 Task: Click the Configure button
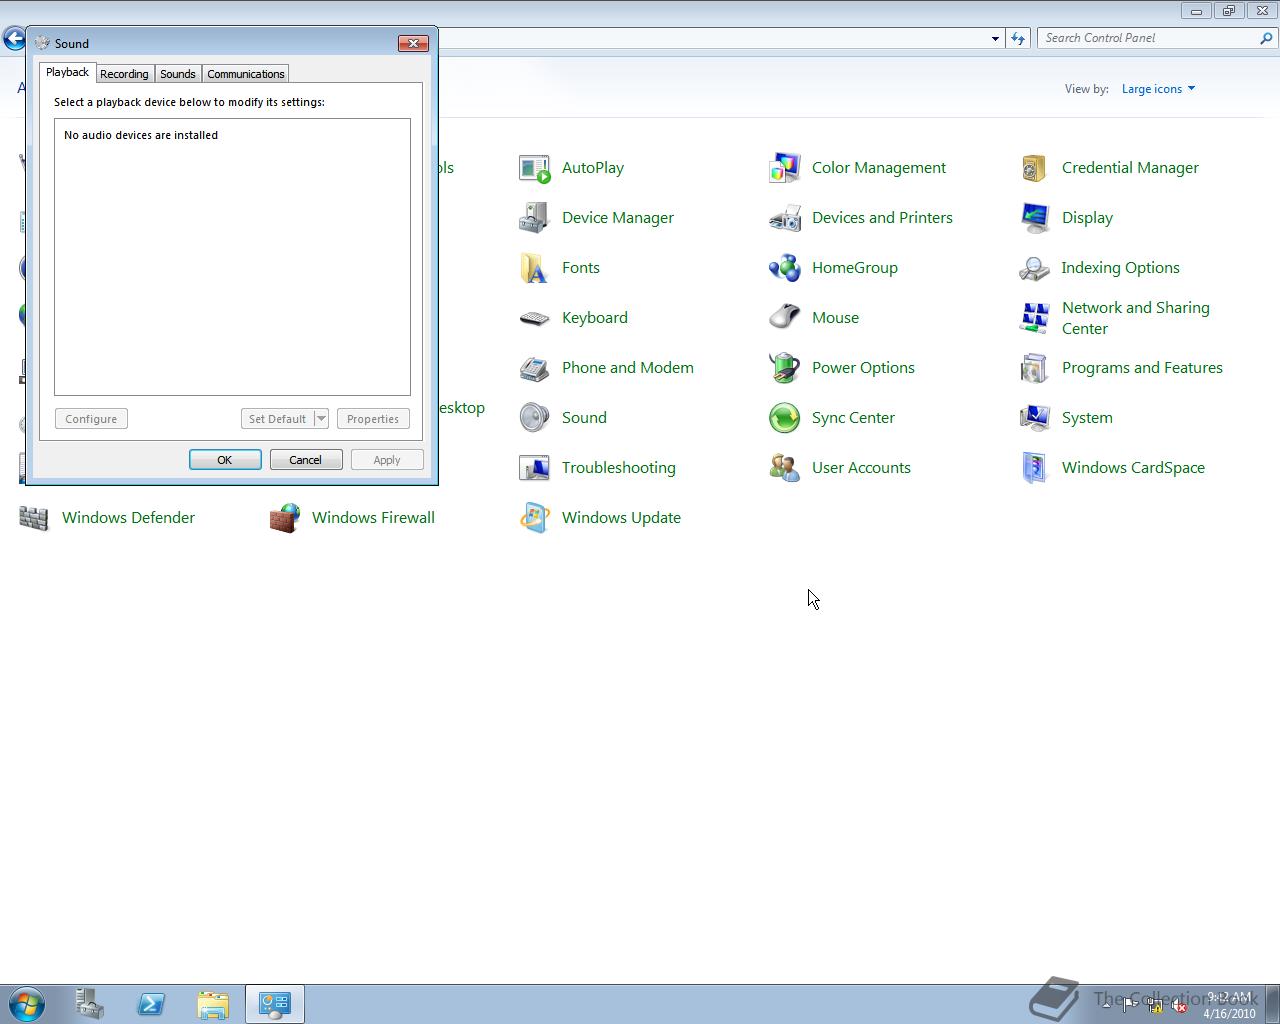[x=91, y=419]
